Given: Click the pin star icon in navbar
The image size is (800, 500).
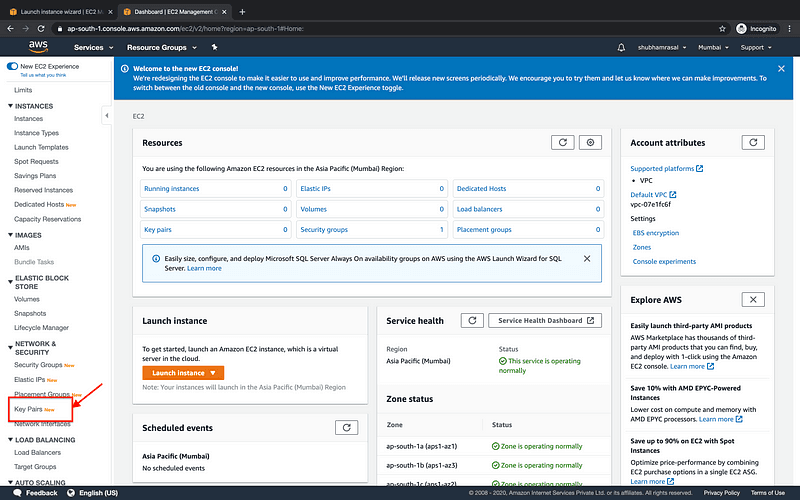Looking at the screenshot, I should [x=215, y=47].
